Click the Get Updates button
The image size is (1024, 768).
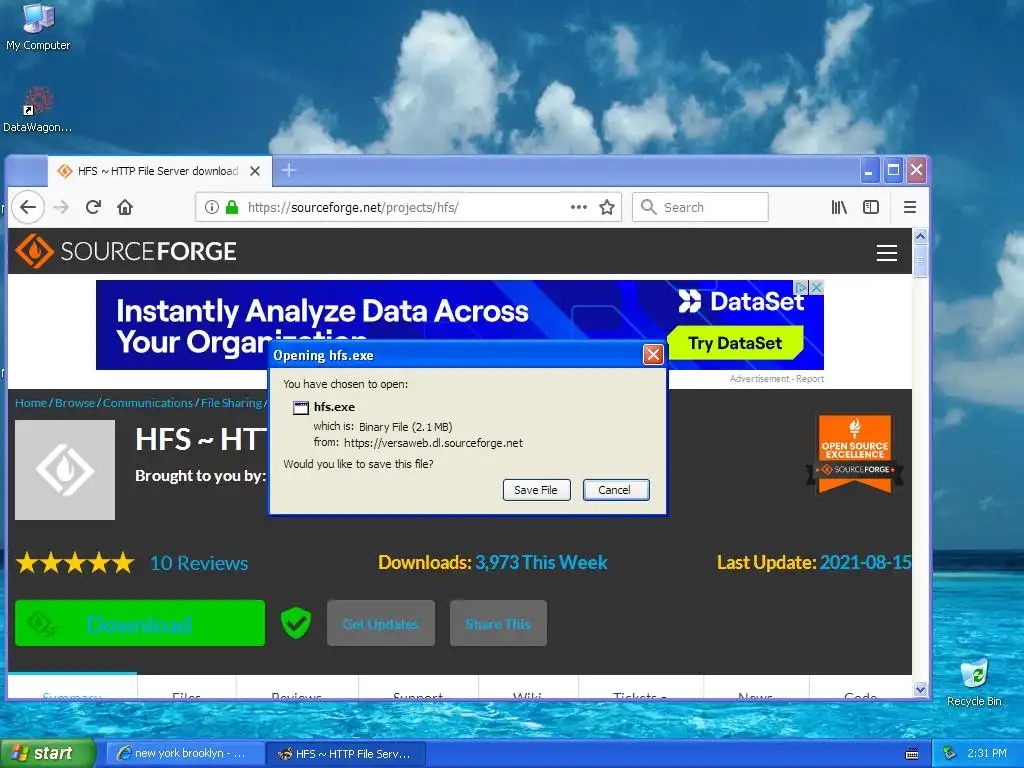point(381,623)
